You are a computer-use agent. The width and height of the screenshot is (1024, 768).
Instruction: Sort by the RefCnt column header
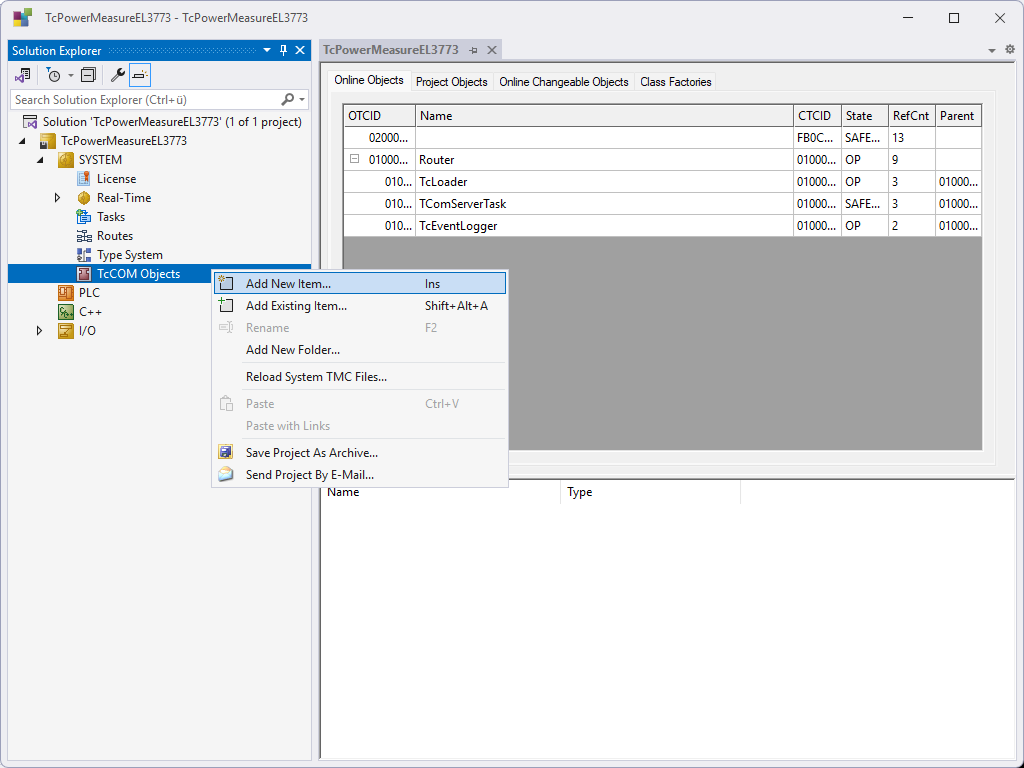(x=911, y=116)
